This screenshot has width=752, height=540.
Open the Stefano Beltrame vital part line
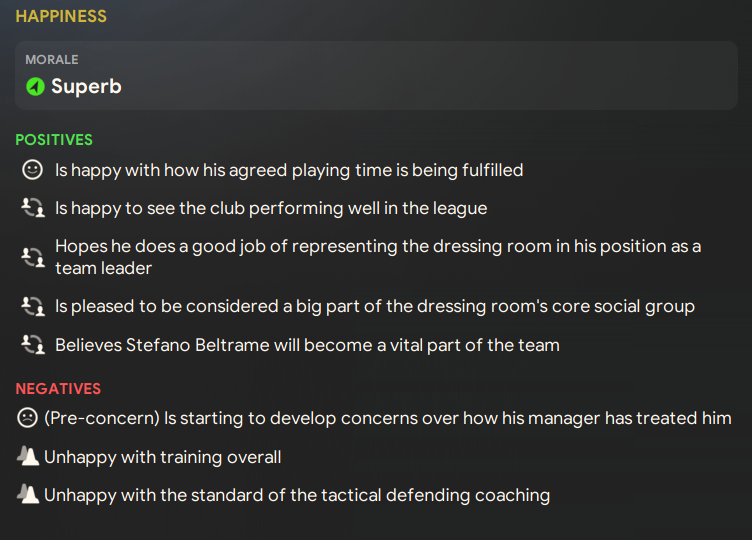[307, 345]
